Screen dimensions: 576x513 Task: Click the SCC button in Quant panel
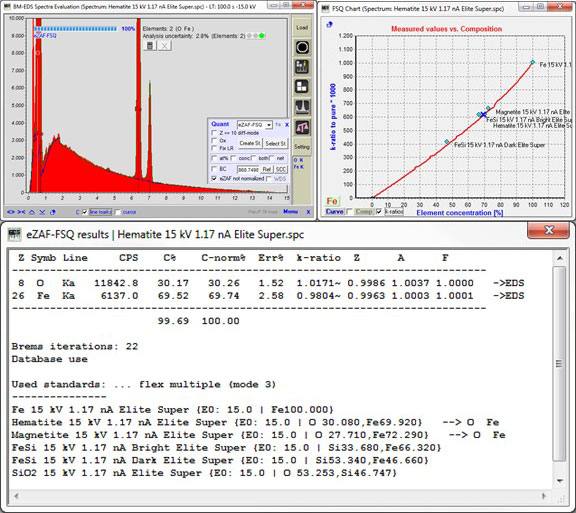pos(281,169)
